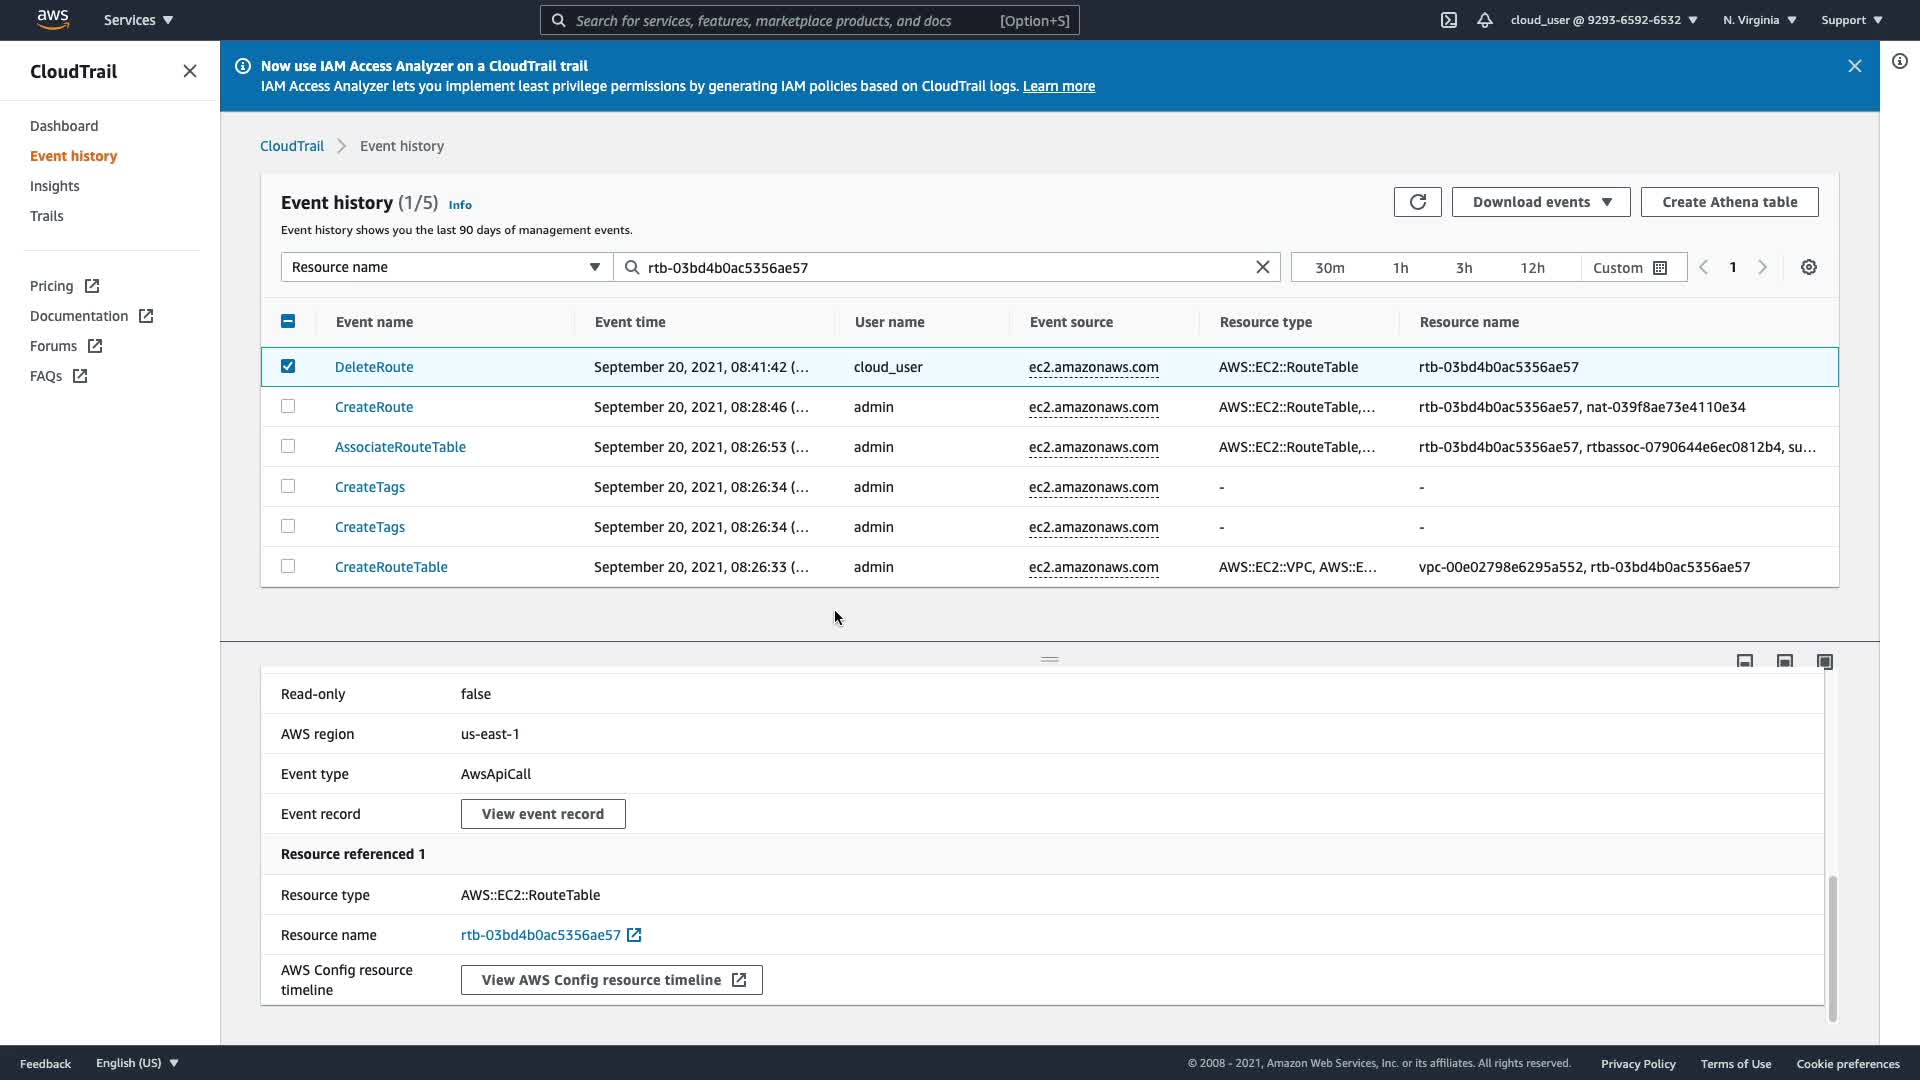
Task: Open the AWS CloudShell terminal icon
Action: point(1448,20)
